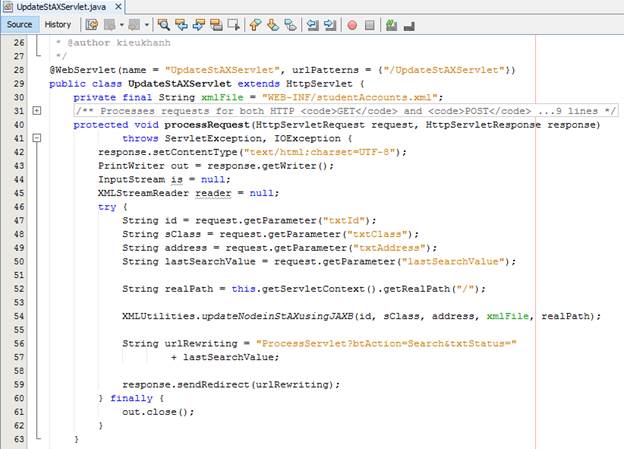Click the Shift Line Left icon
This screenshot has width=624, height=449.
[312, 25]
